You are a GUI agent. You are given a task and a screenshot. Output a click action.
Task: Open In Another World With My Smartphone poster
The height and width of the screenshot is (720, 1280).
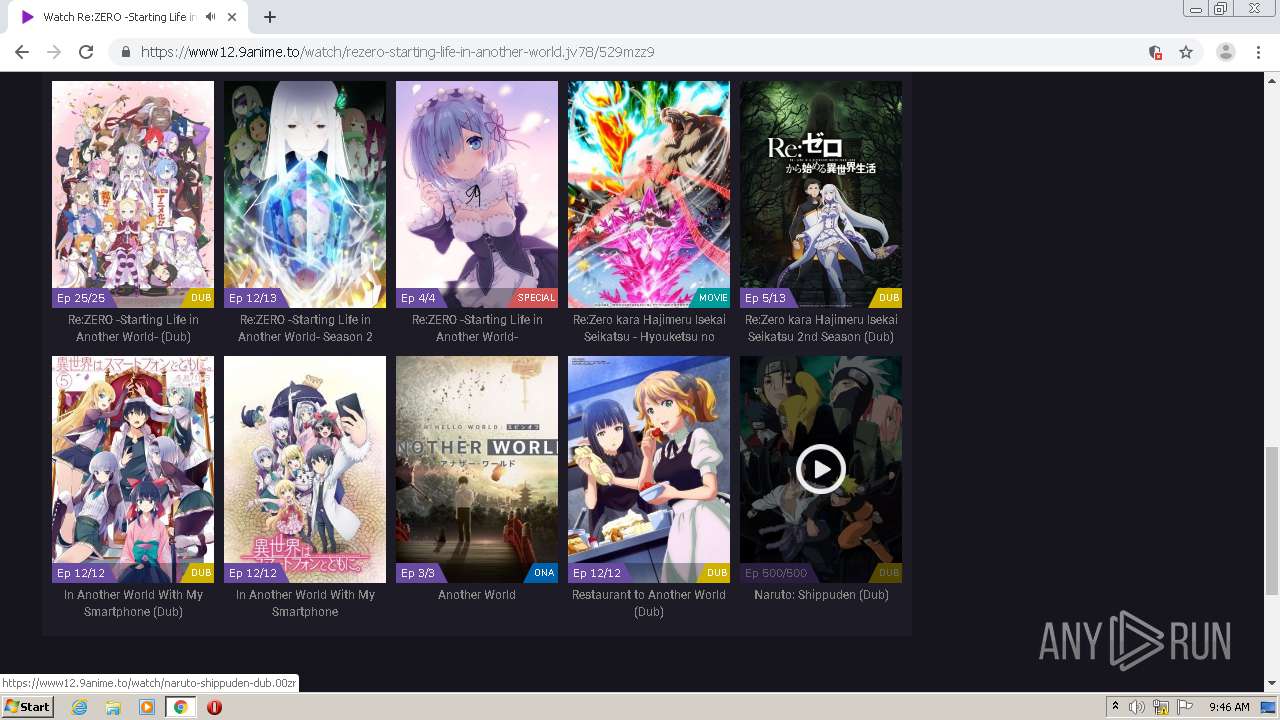point(305,469)
